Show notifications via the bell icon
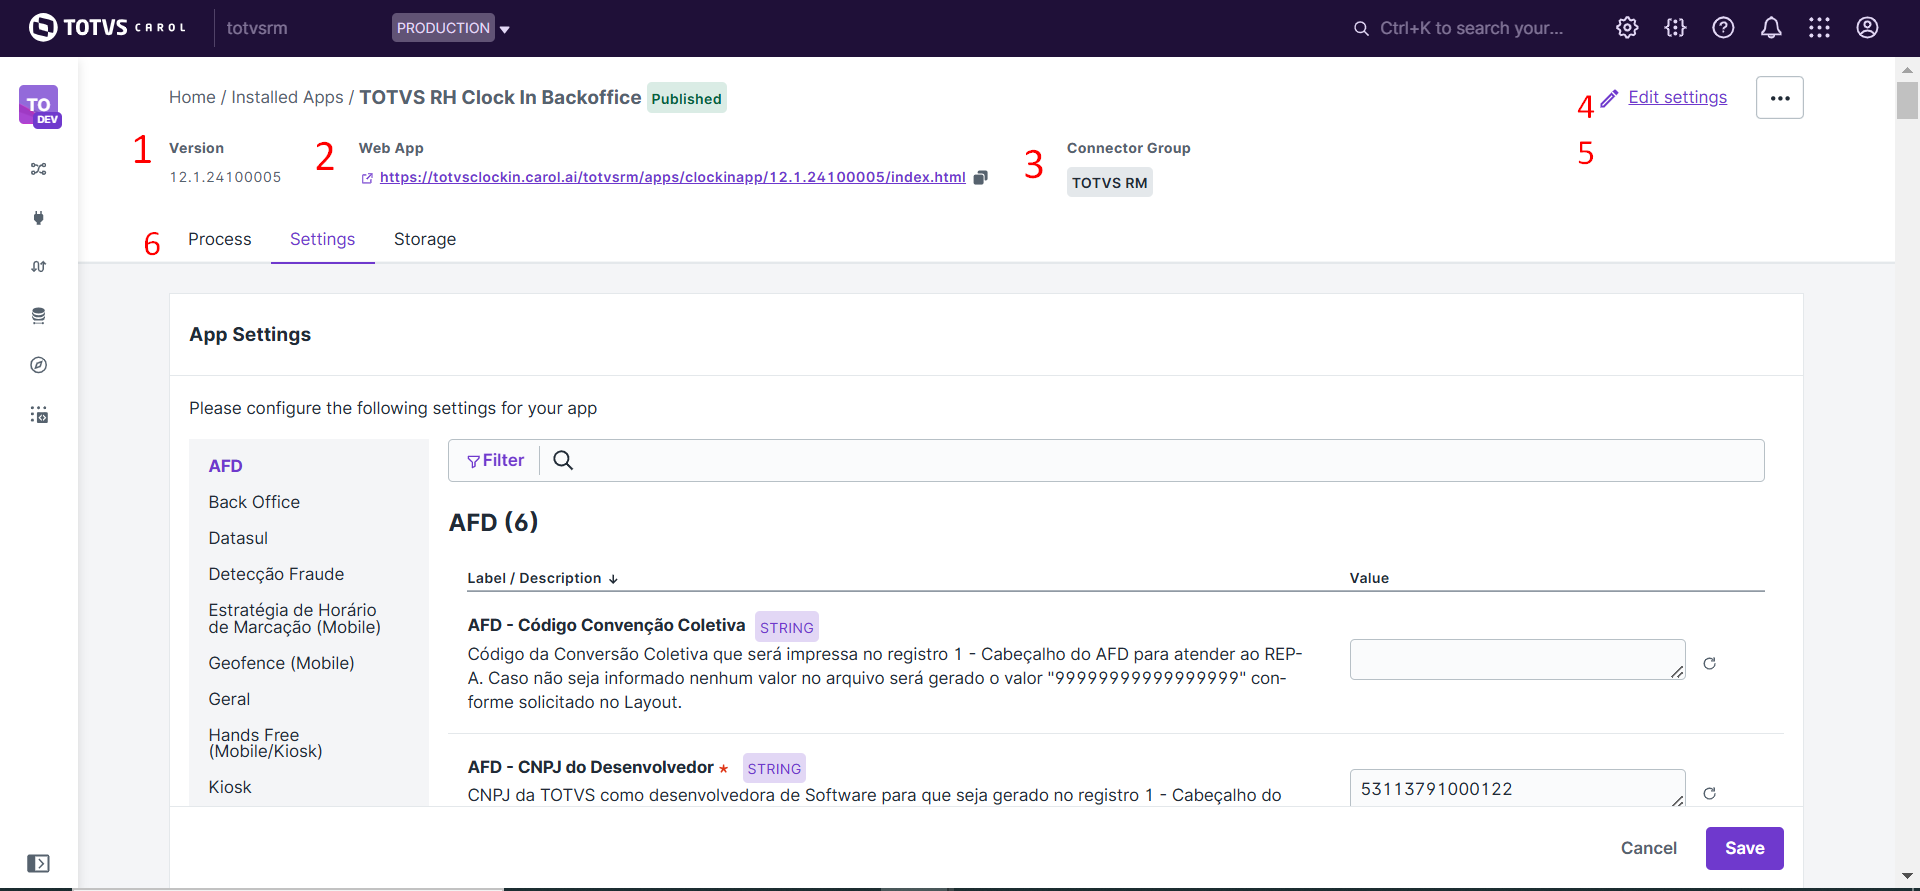 click(x=1771, y=28)
